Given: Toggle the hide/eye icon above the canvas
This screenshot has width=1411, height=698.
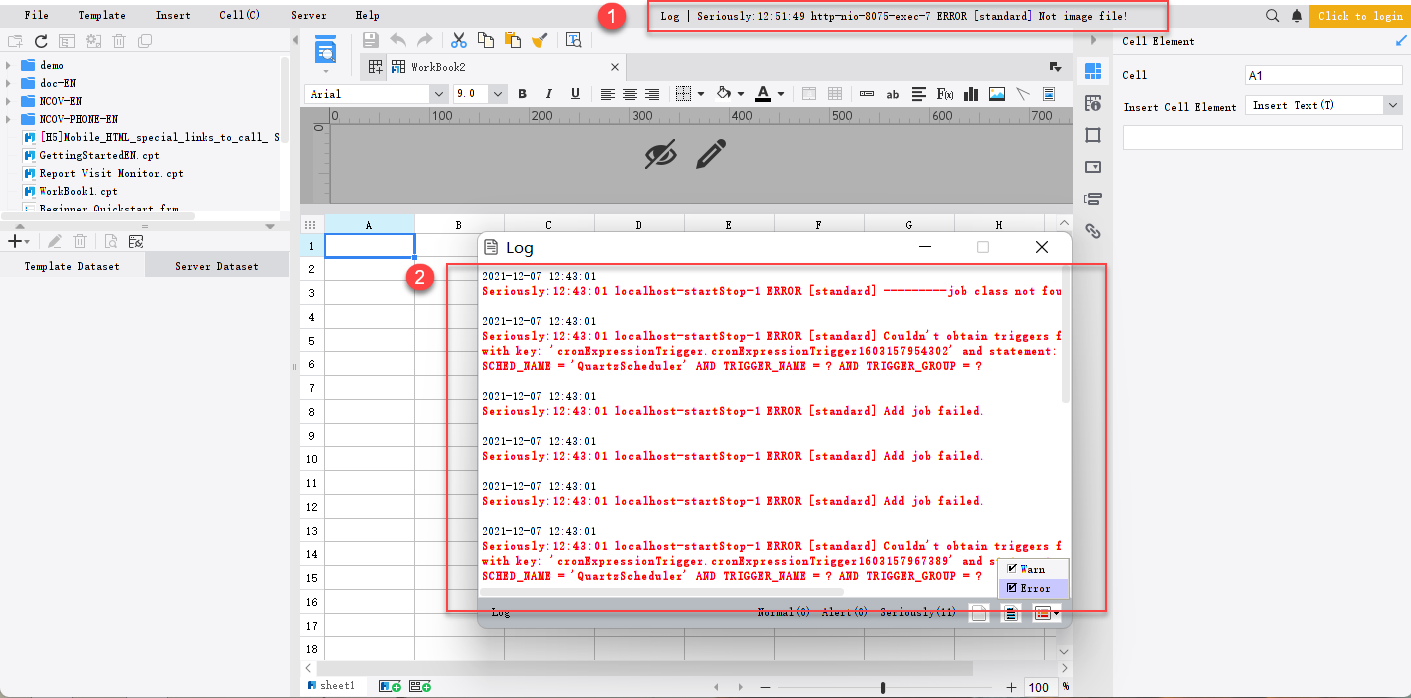Looking at the screenshot, I should pos(661,155).
